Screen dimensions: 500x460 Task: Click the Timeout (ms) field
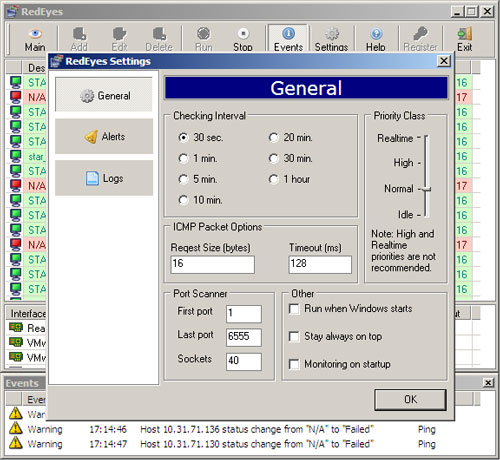click(x=320, y=264)
